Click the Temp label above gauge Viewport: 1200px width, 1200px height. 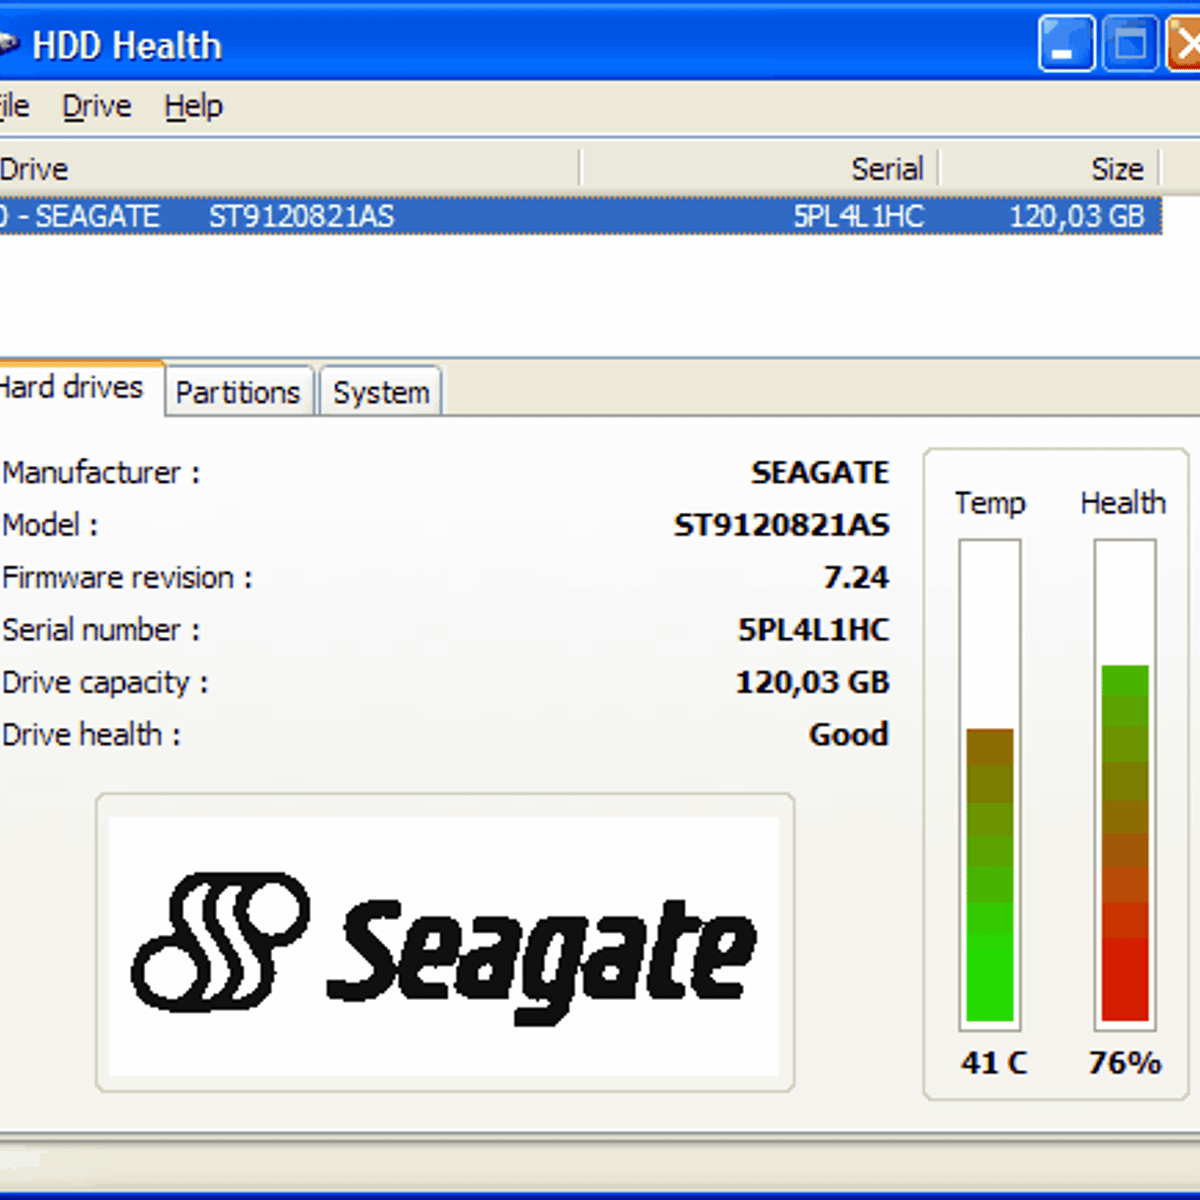(x=990, y=502)
